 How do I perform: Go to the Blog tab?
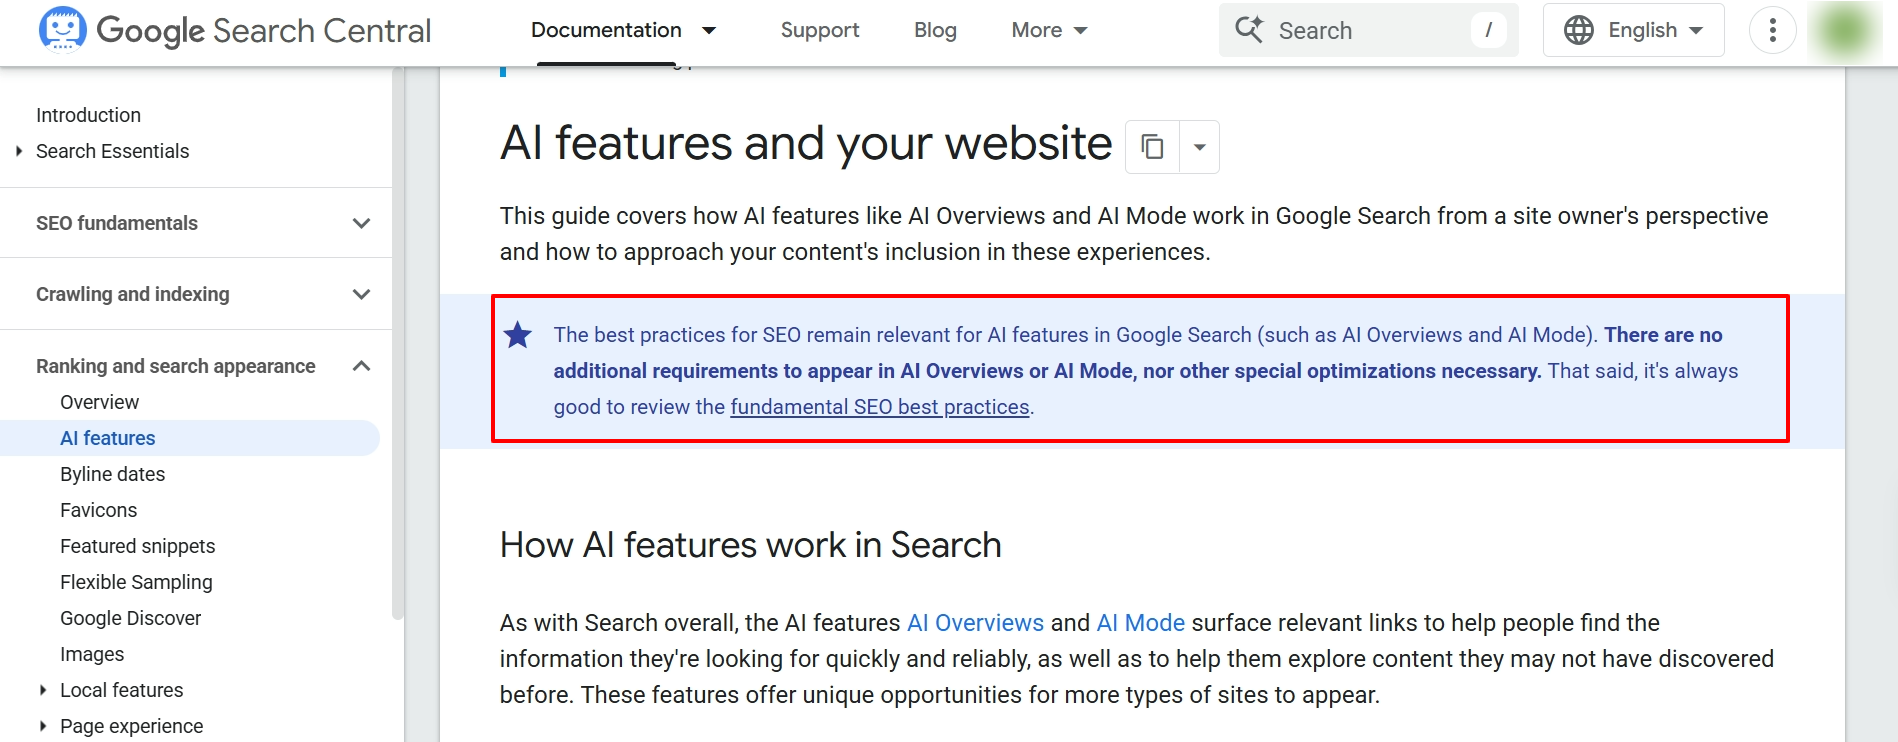(x=935, y=30)
